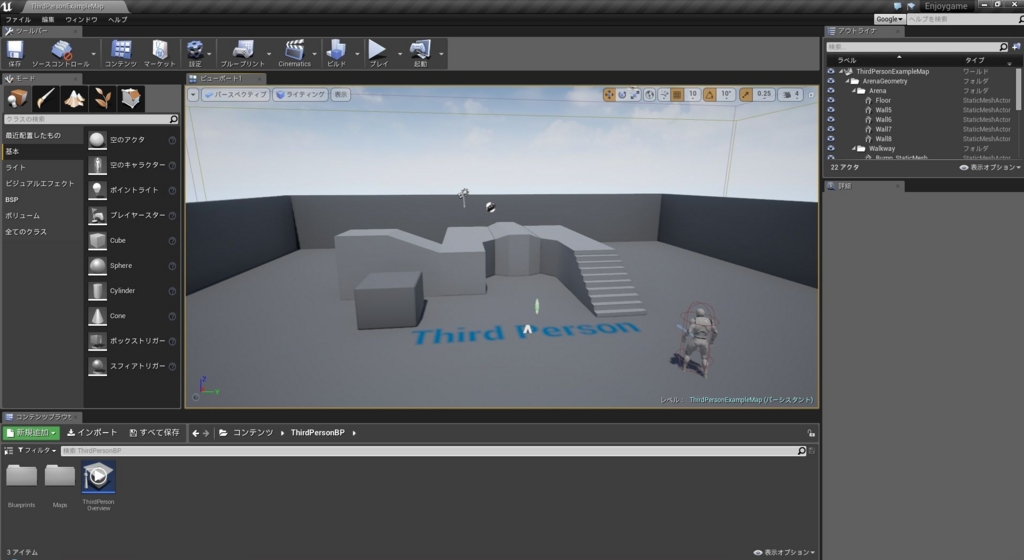Select the scale gizmo icon in viewport
The height and width of the screenshot is (560, 1024).
point(635,95)
